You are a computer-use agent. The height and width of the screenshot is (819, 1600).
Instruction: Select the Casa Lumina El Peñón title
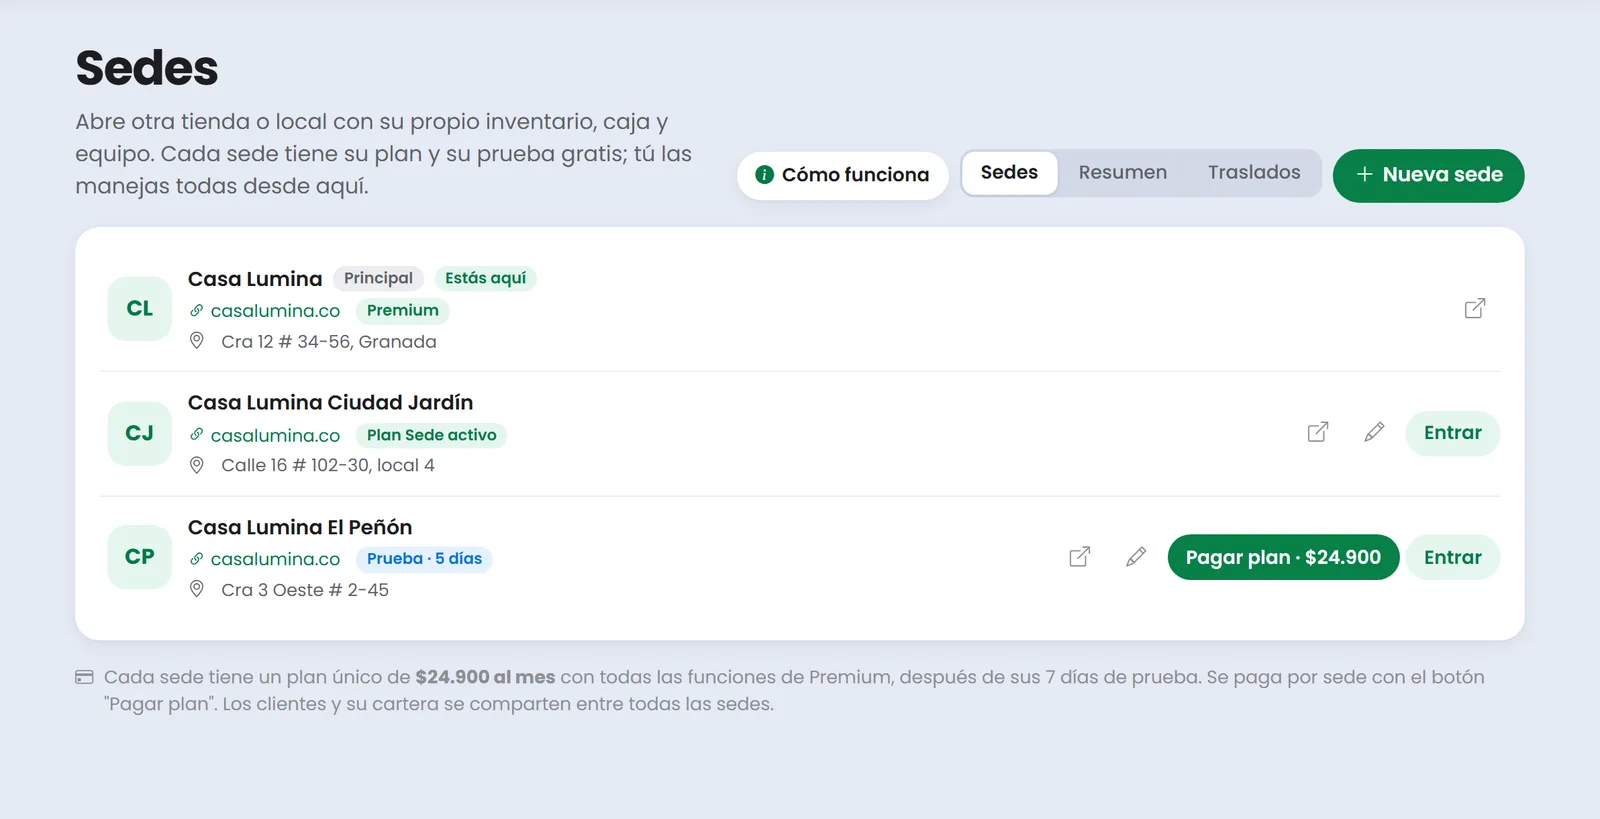click(x=300, y=527)
